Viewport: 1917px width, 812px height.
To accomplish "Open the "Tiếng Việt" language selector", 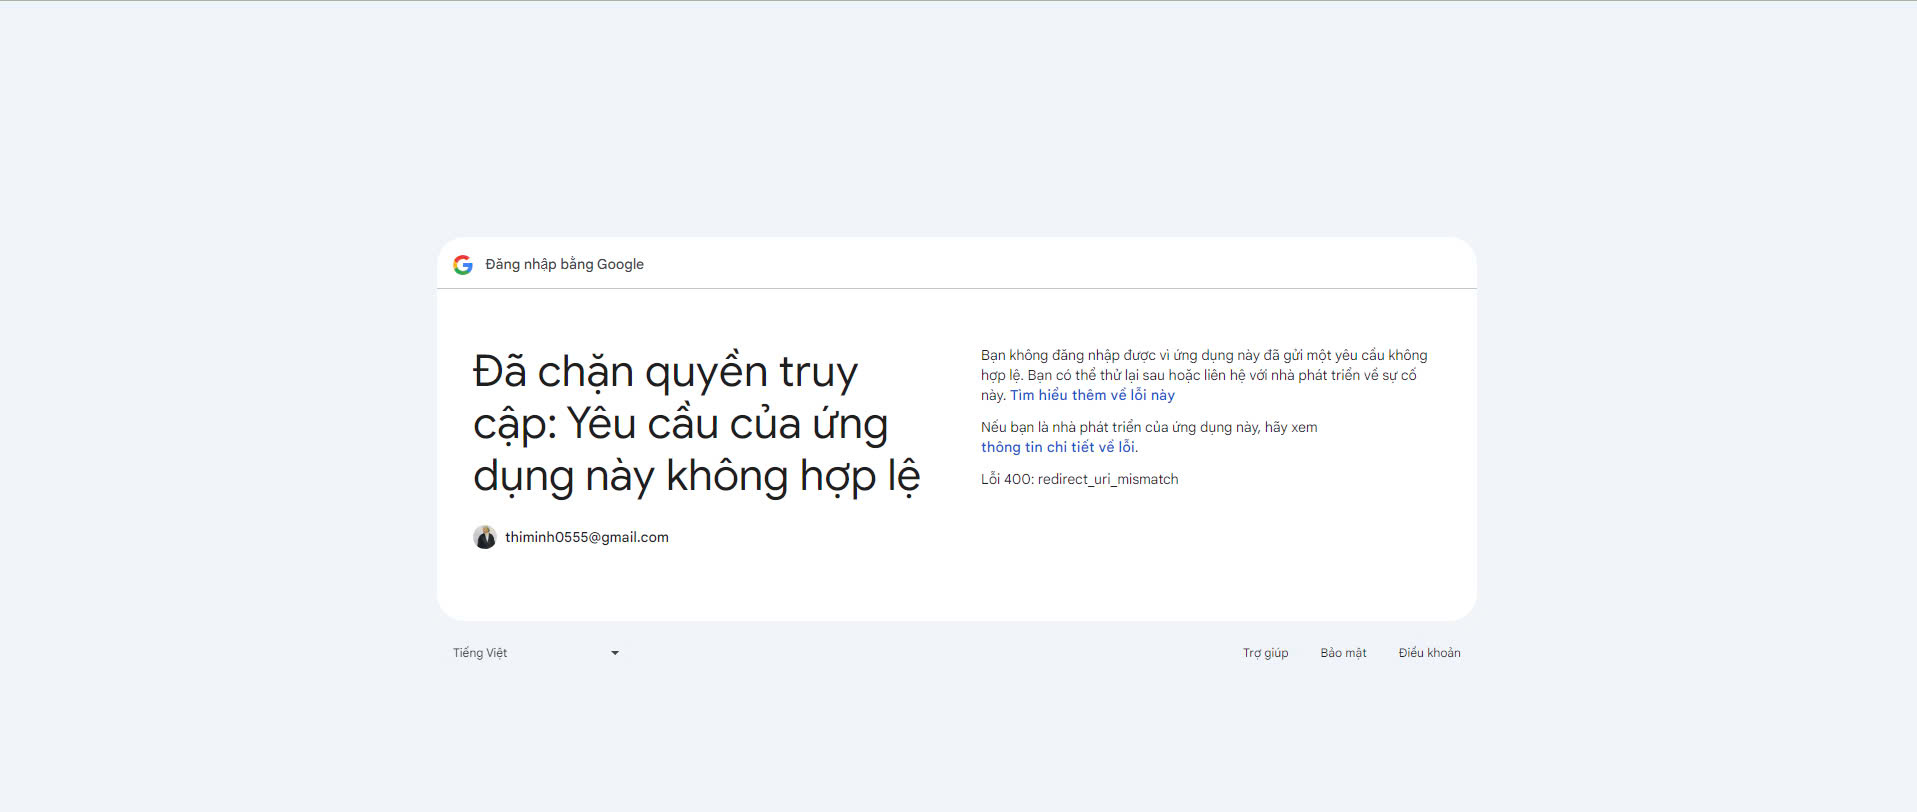I will [481, 653].
